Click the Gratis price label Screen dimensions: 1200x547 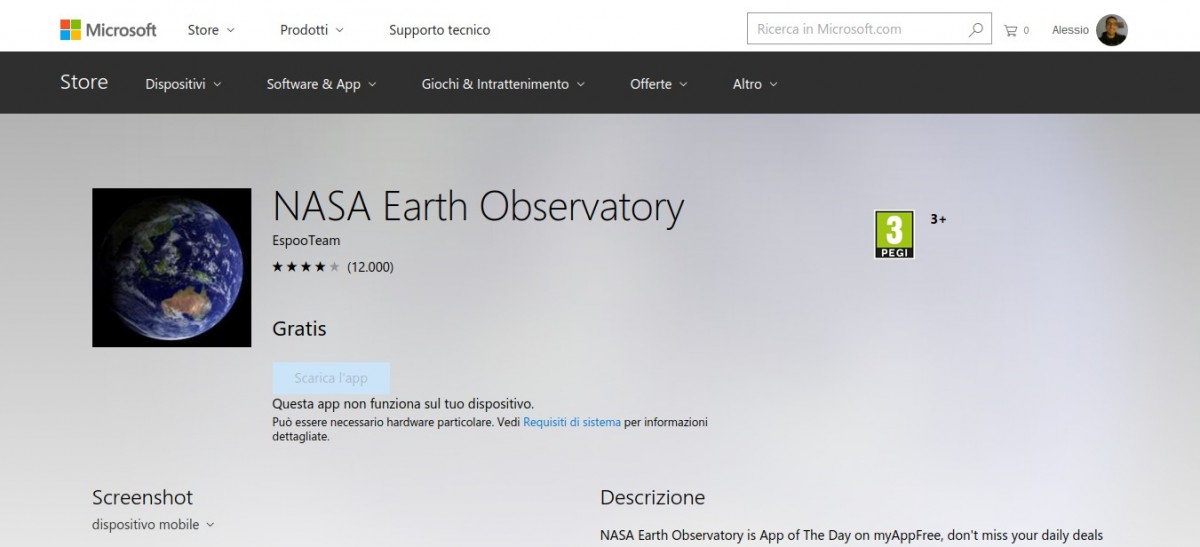point(299,328)
